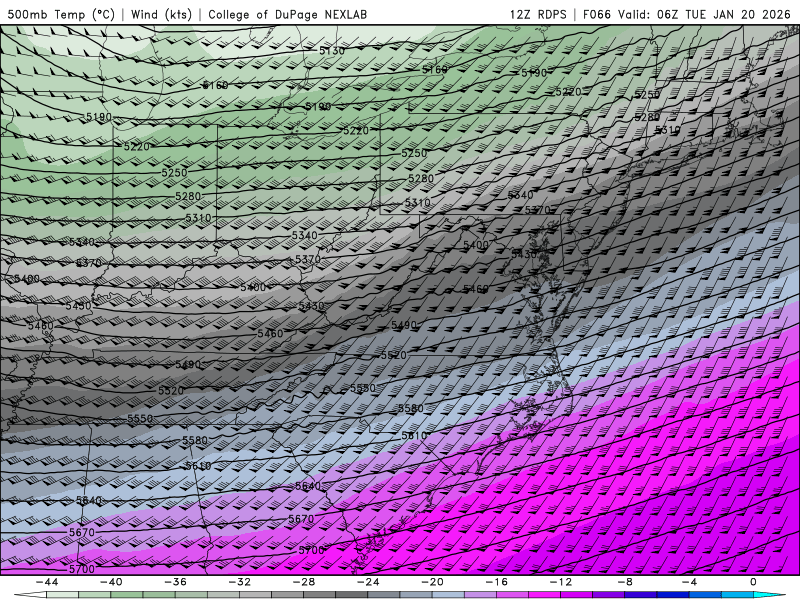
Task: Click the -40 color bar label
Action: click(x=111, y=582)
